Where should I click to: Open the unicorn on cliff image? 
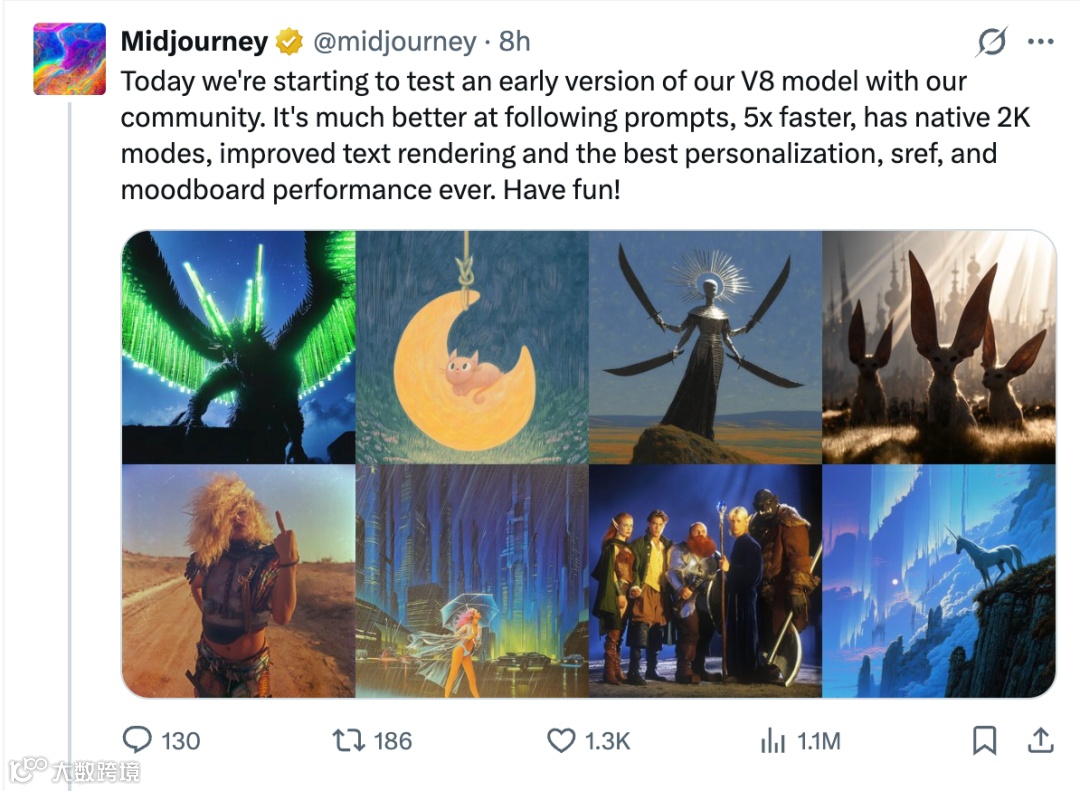coord(939,581)
